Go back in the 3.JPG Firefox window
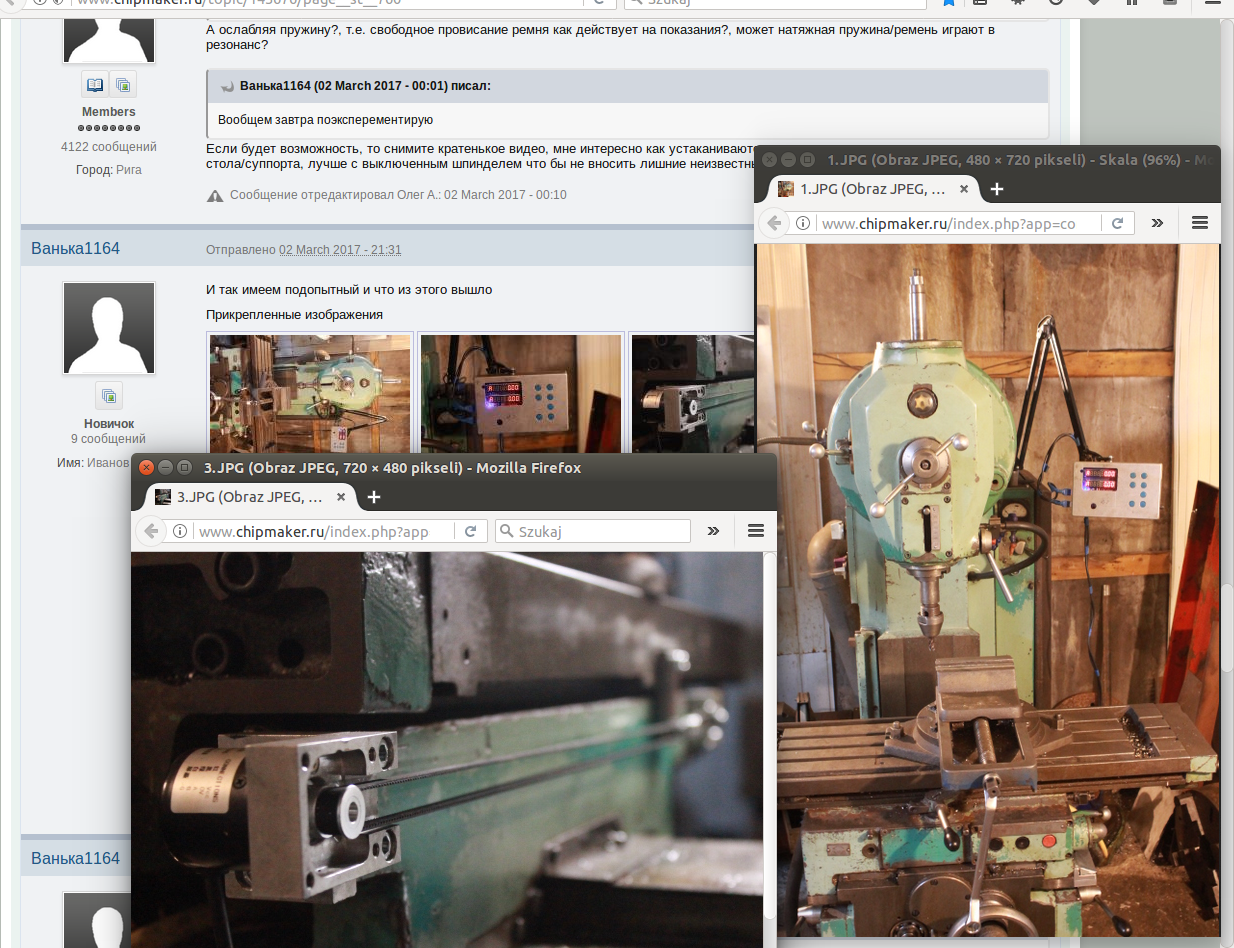Screen dimensions: 1234x948 point(150,531)
